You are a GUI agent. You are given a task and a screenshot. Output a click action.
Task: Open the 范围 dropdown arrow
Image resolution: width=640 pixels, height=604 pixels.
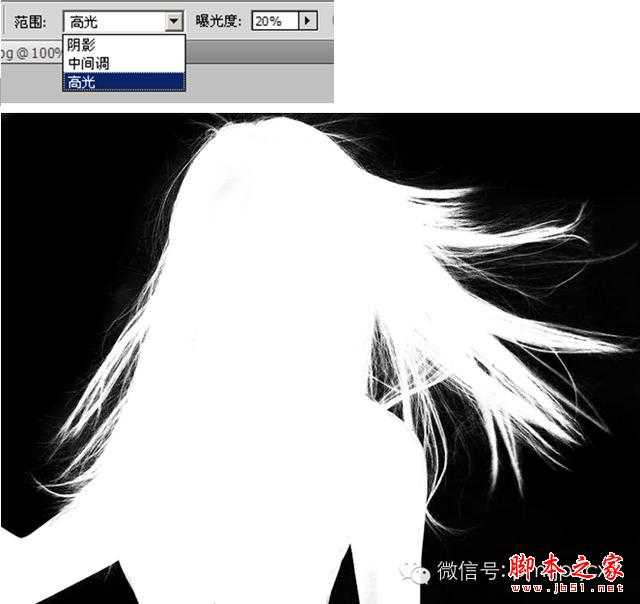click(174, 21)
